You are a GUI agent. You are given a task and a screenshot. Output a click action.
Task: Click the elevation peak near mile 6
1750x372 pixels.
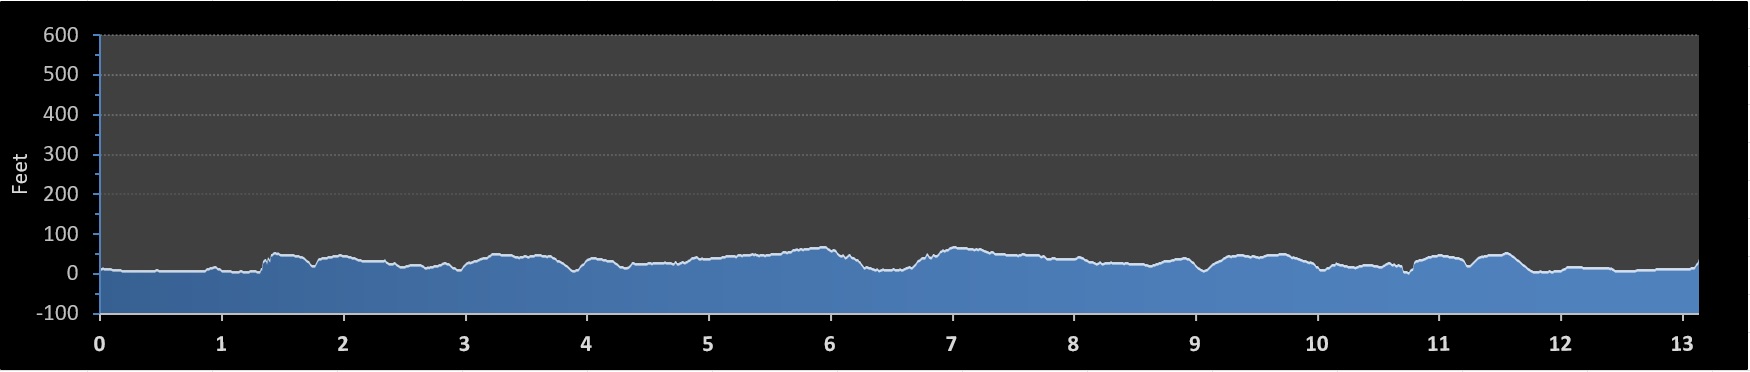(824, 247)
